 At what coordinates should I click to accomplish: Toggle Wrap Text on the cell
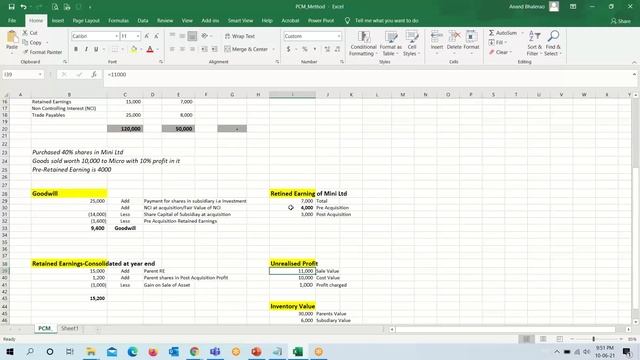tap(240, 36)
